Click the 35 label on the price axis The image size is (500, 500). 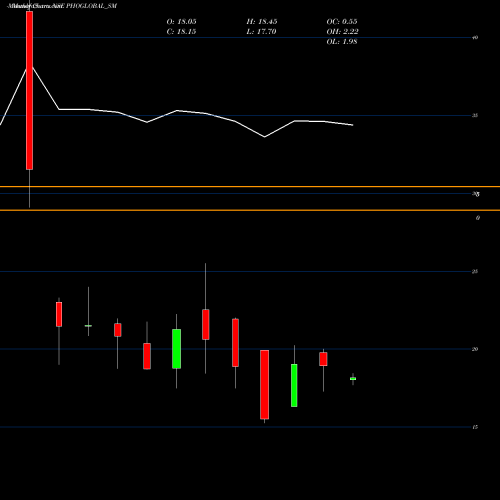(475, 115)
